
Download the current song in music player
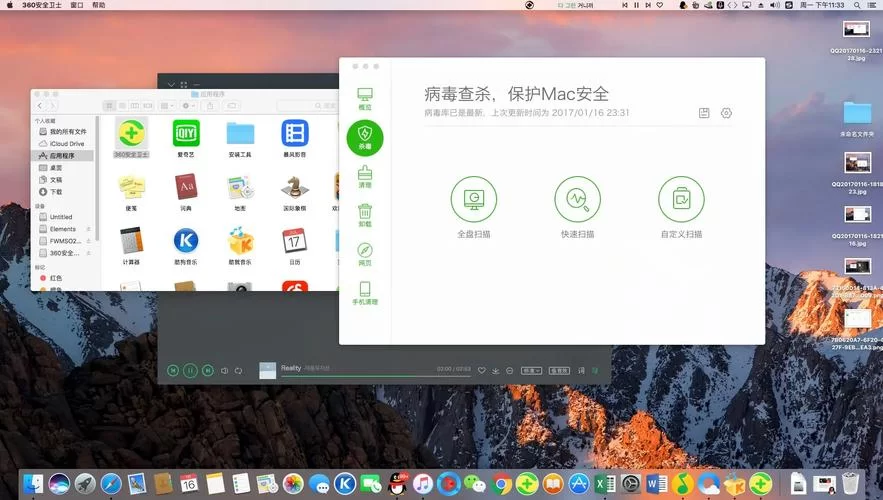click(496, 370)
